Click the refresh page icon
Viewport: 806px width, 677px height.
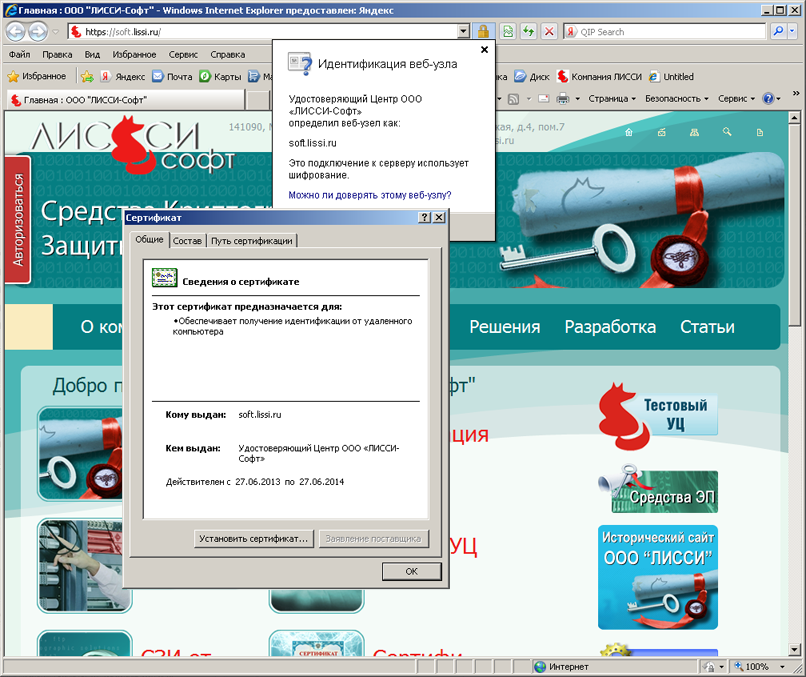tap(529, 32)
